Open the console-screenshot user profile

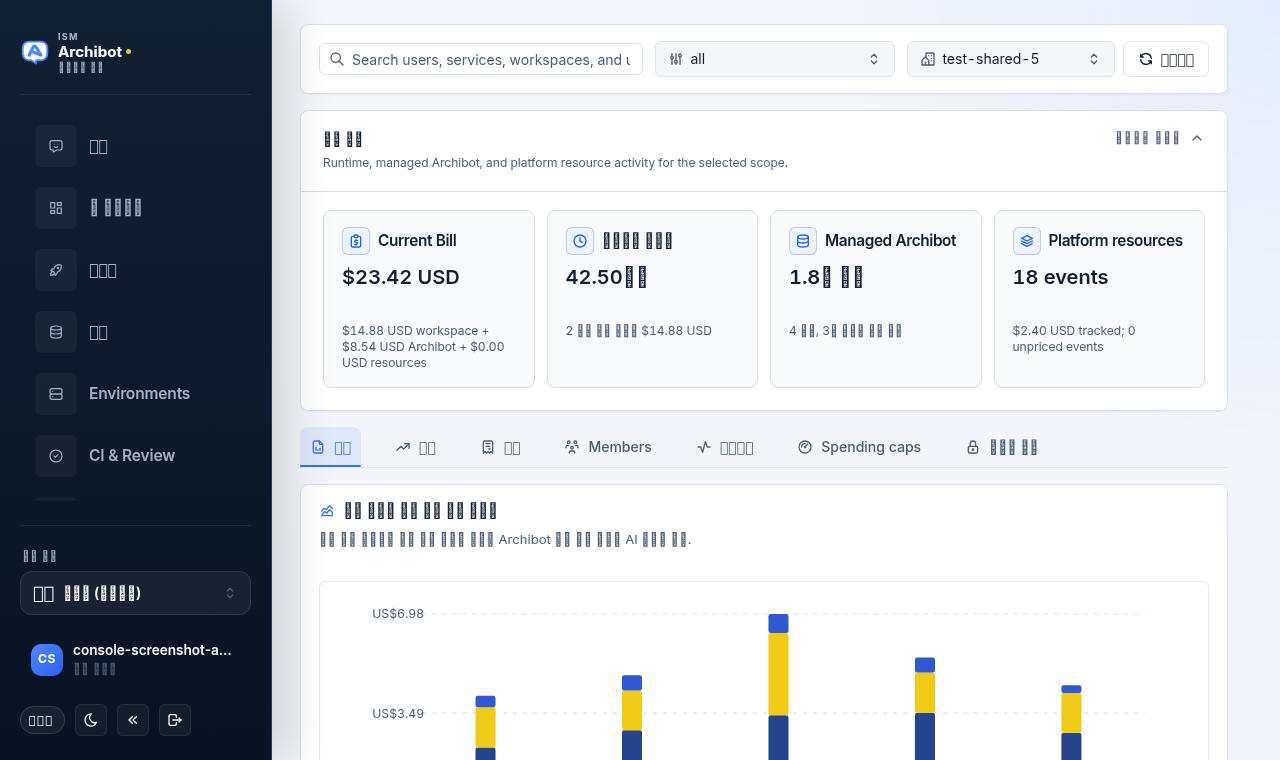[x=136, y=659]
